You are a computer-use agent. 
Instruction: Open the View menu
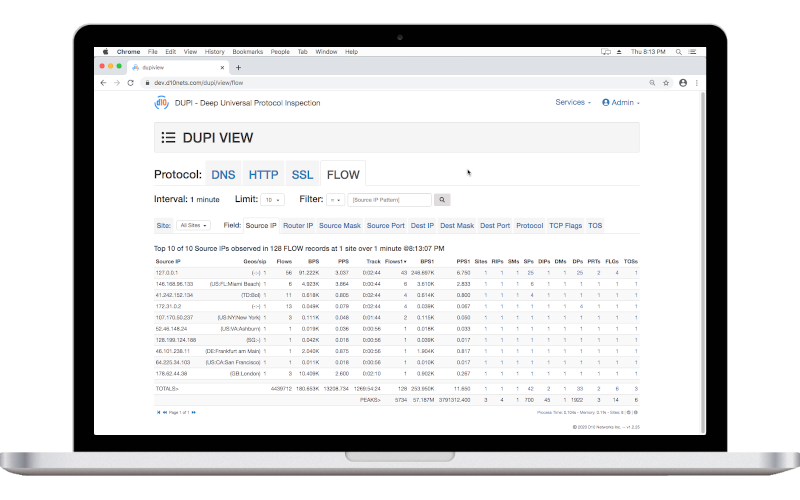(x=190, y=52)
